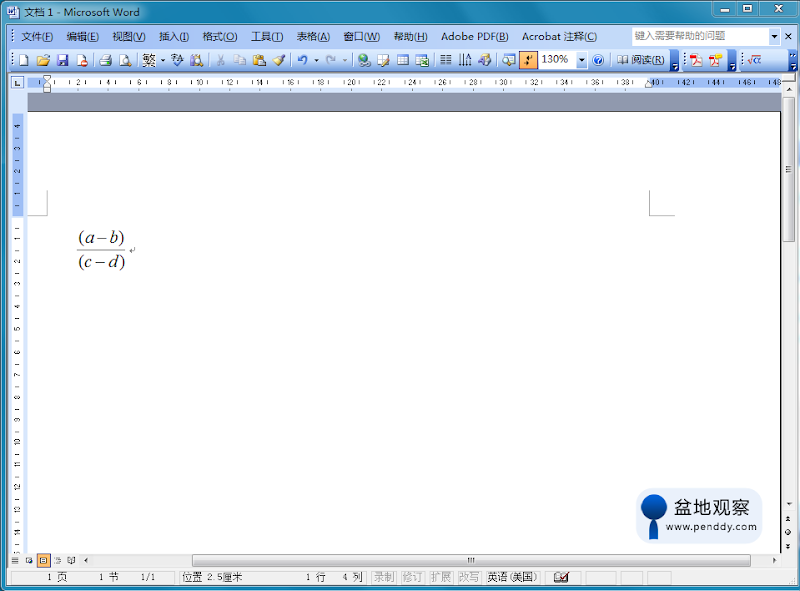Click the tab stop selector L box

18,82
